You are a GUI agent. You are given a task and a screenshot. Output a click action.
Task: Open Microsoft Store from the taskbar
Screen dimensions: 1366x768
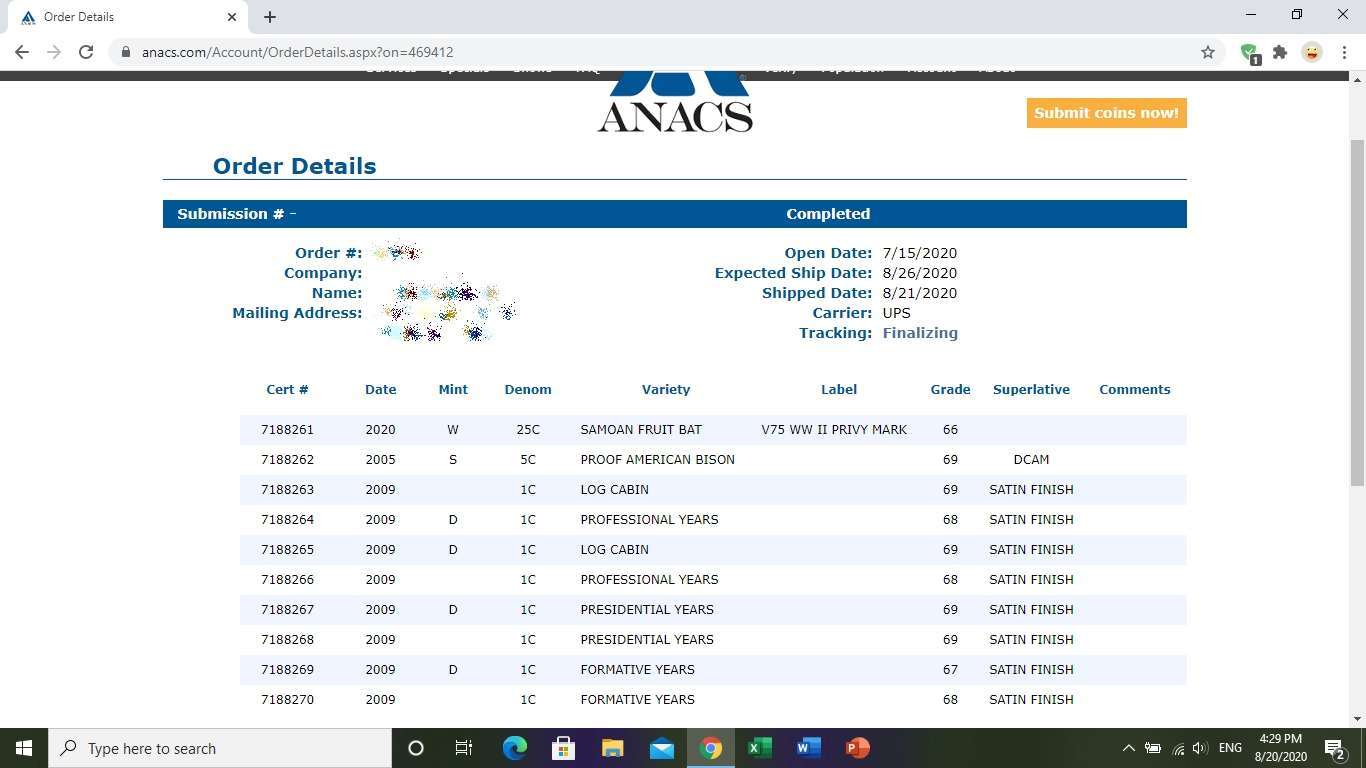pos(563,748)
